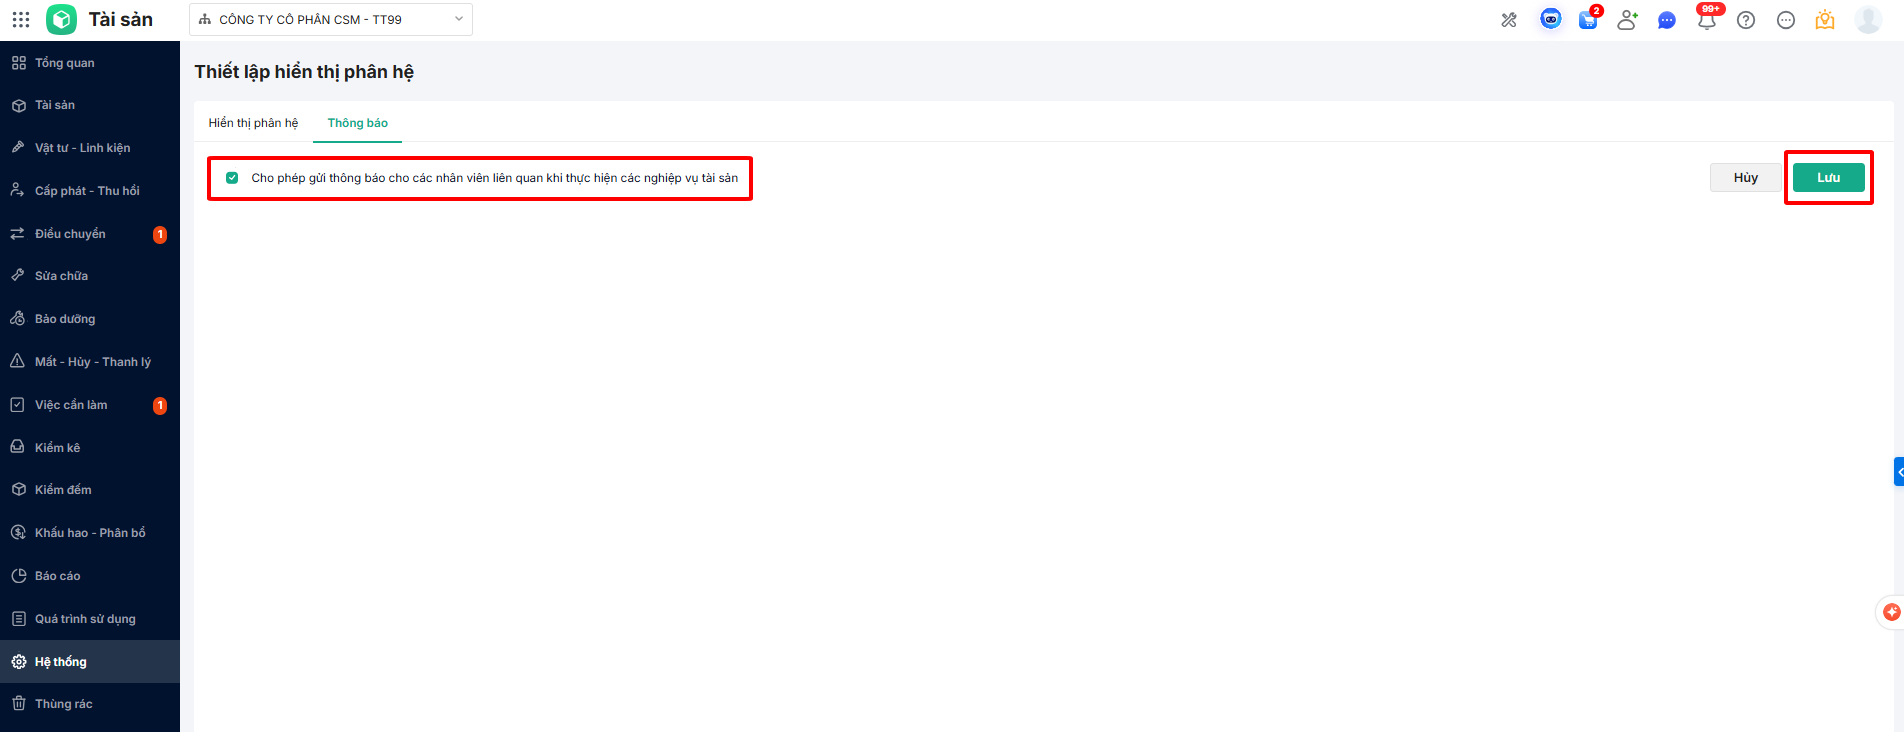Click the add user icon

click(x=1627, y=20)
